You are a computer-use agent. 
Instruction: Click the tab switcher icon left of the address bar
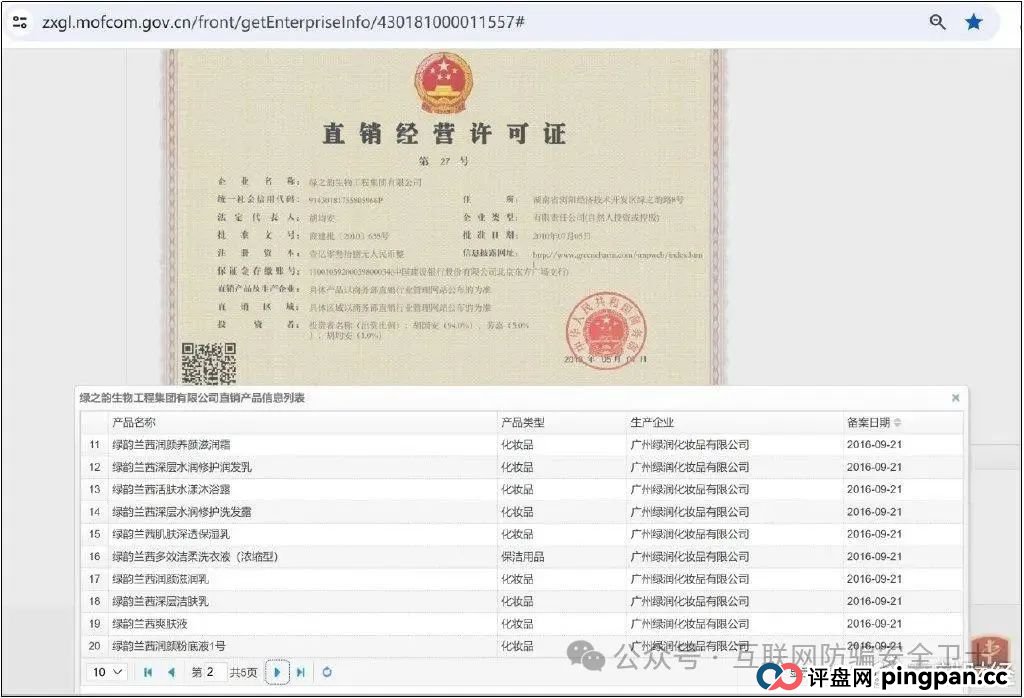(20, 21)
